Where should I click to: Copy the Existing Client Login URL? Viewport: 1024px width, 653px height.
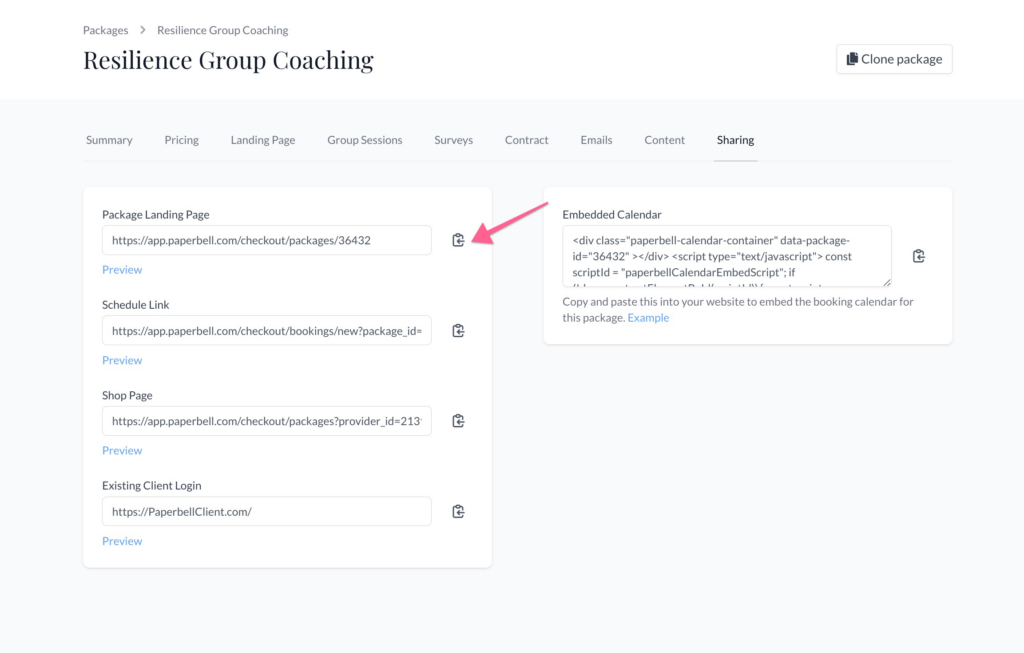pyautogui.click(x=458, y=511)
